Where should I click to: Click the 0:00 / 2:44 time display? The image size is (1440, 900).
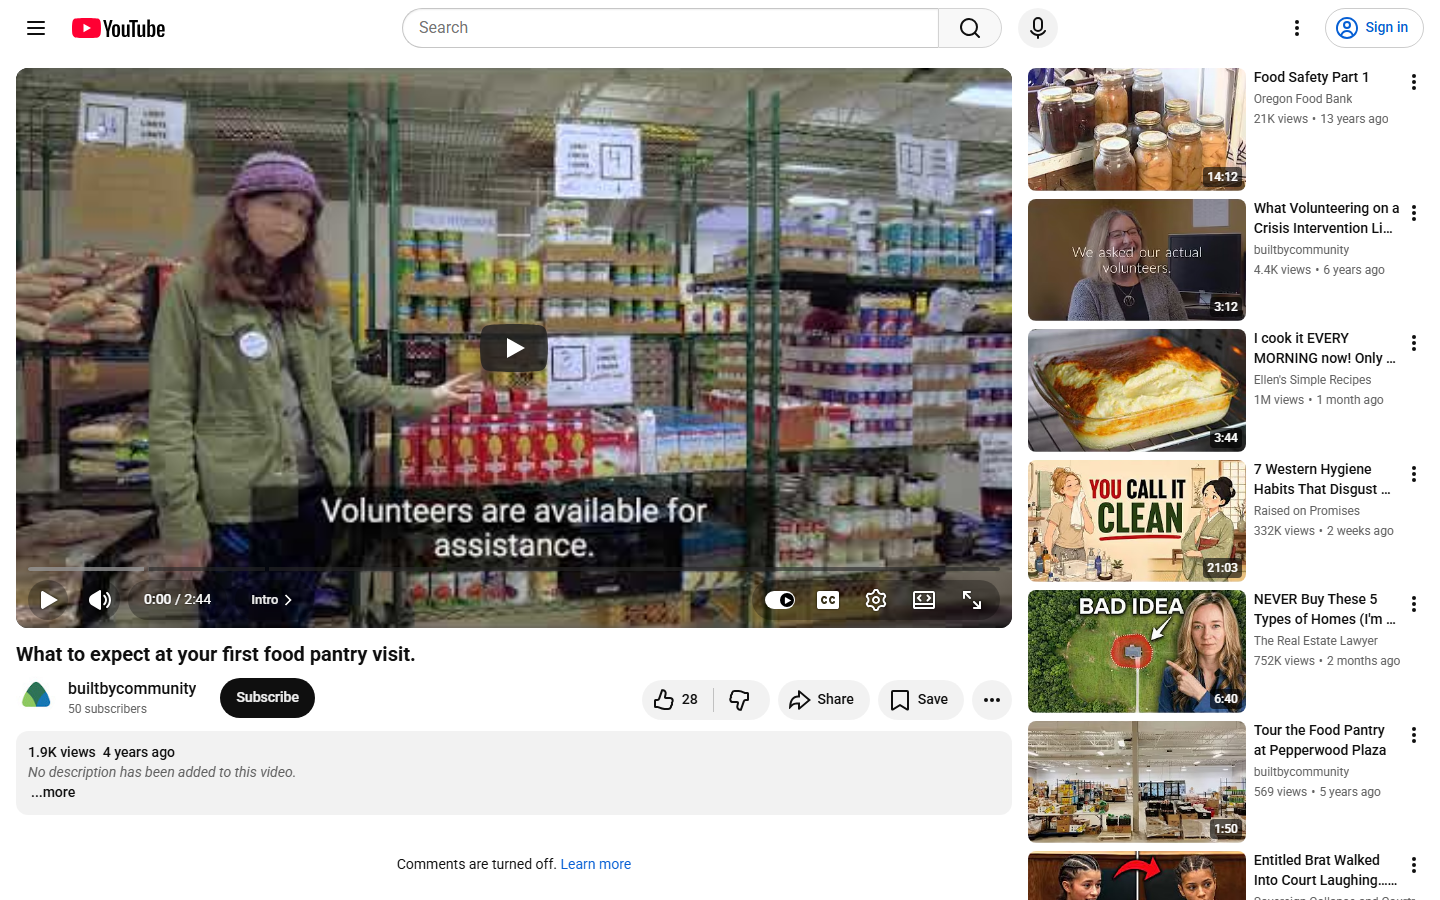(177, 600)
